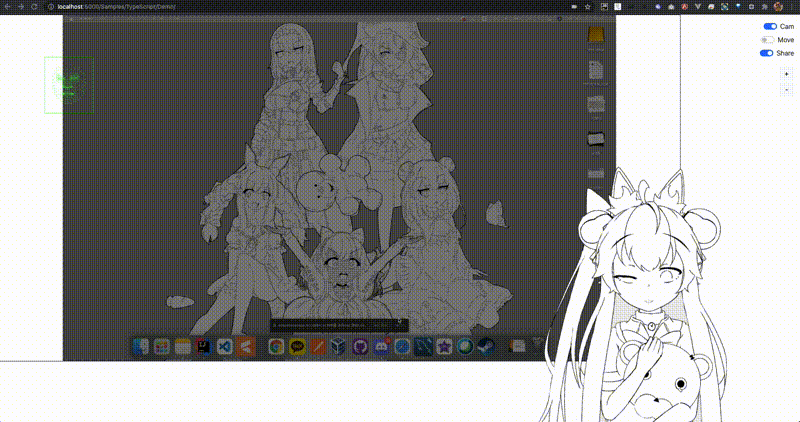Go back using browser back arrow
800x422 pixels.
point(7,7)
